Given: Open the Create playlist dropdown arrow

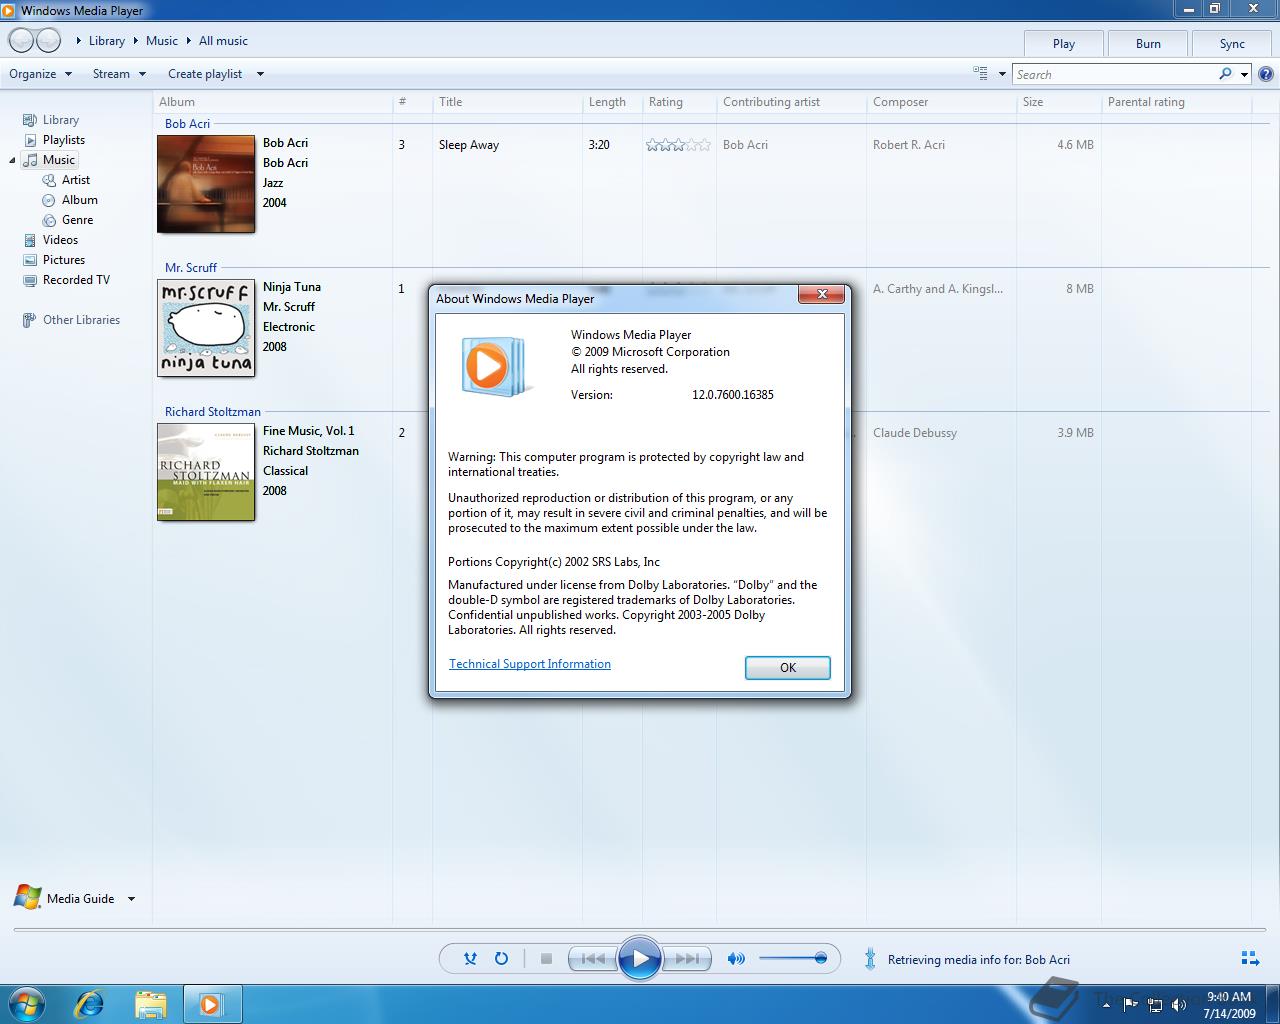Looking at the screenshot, I should 260,74.
